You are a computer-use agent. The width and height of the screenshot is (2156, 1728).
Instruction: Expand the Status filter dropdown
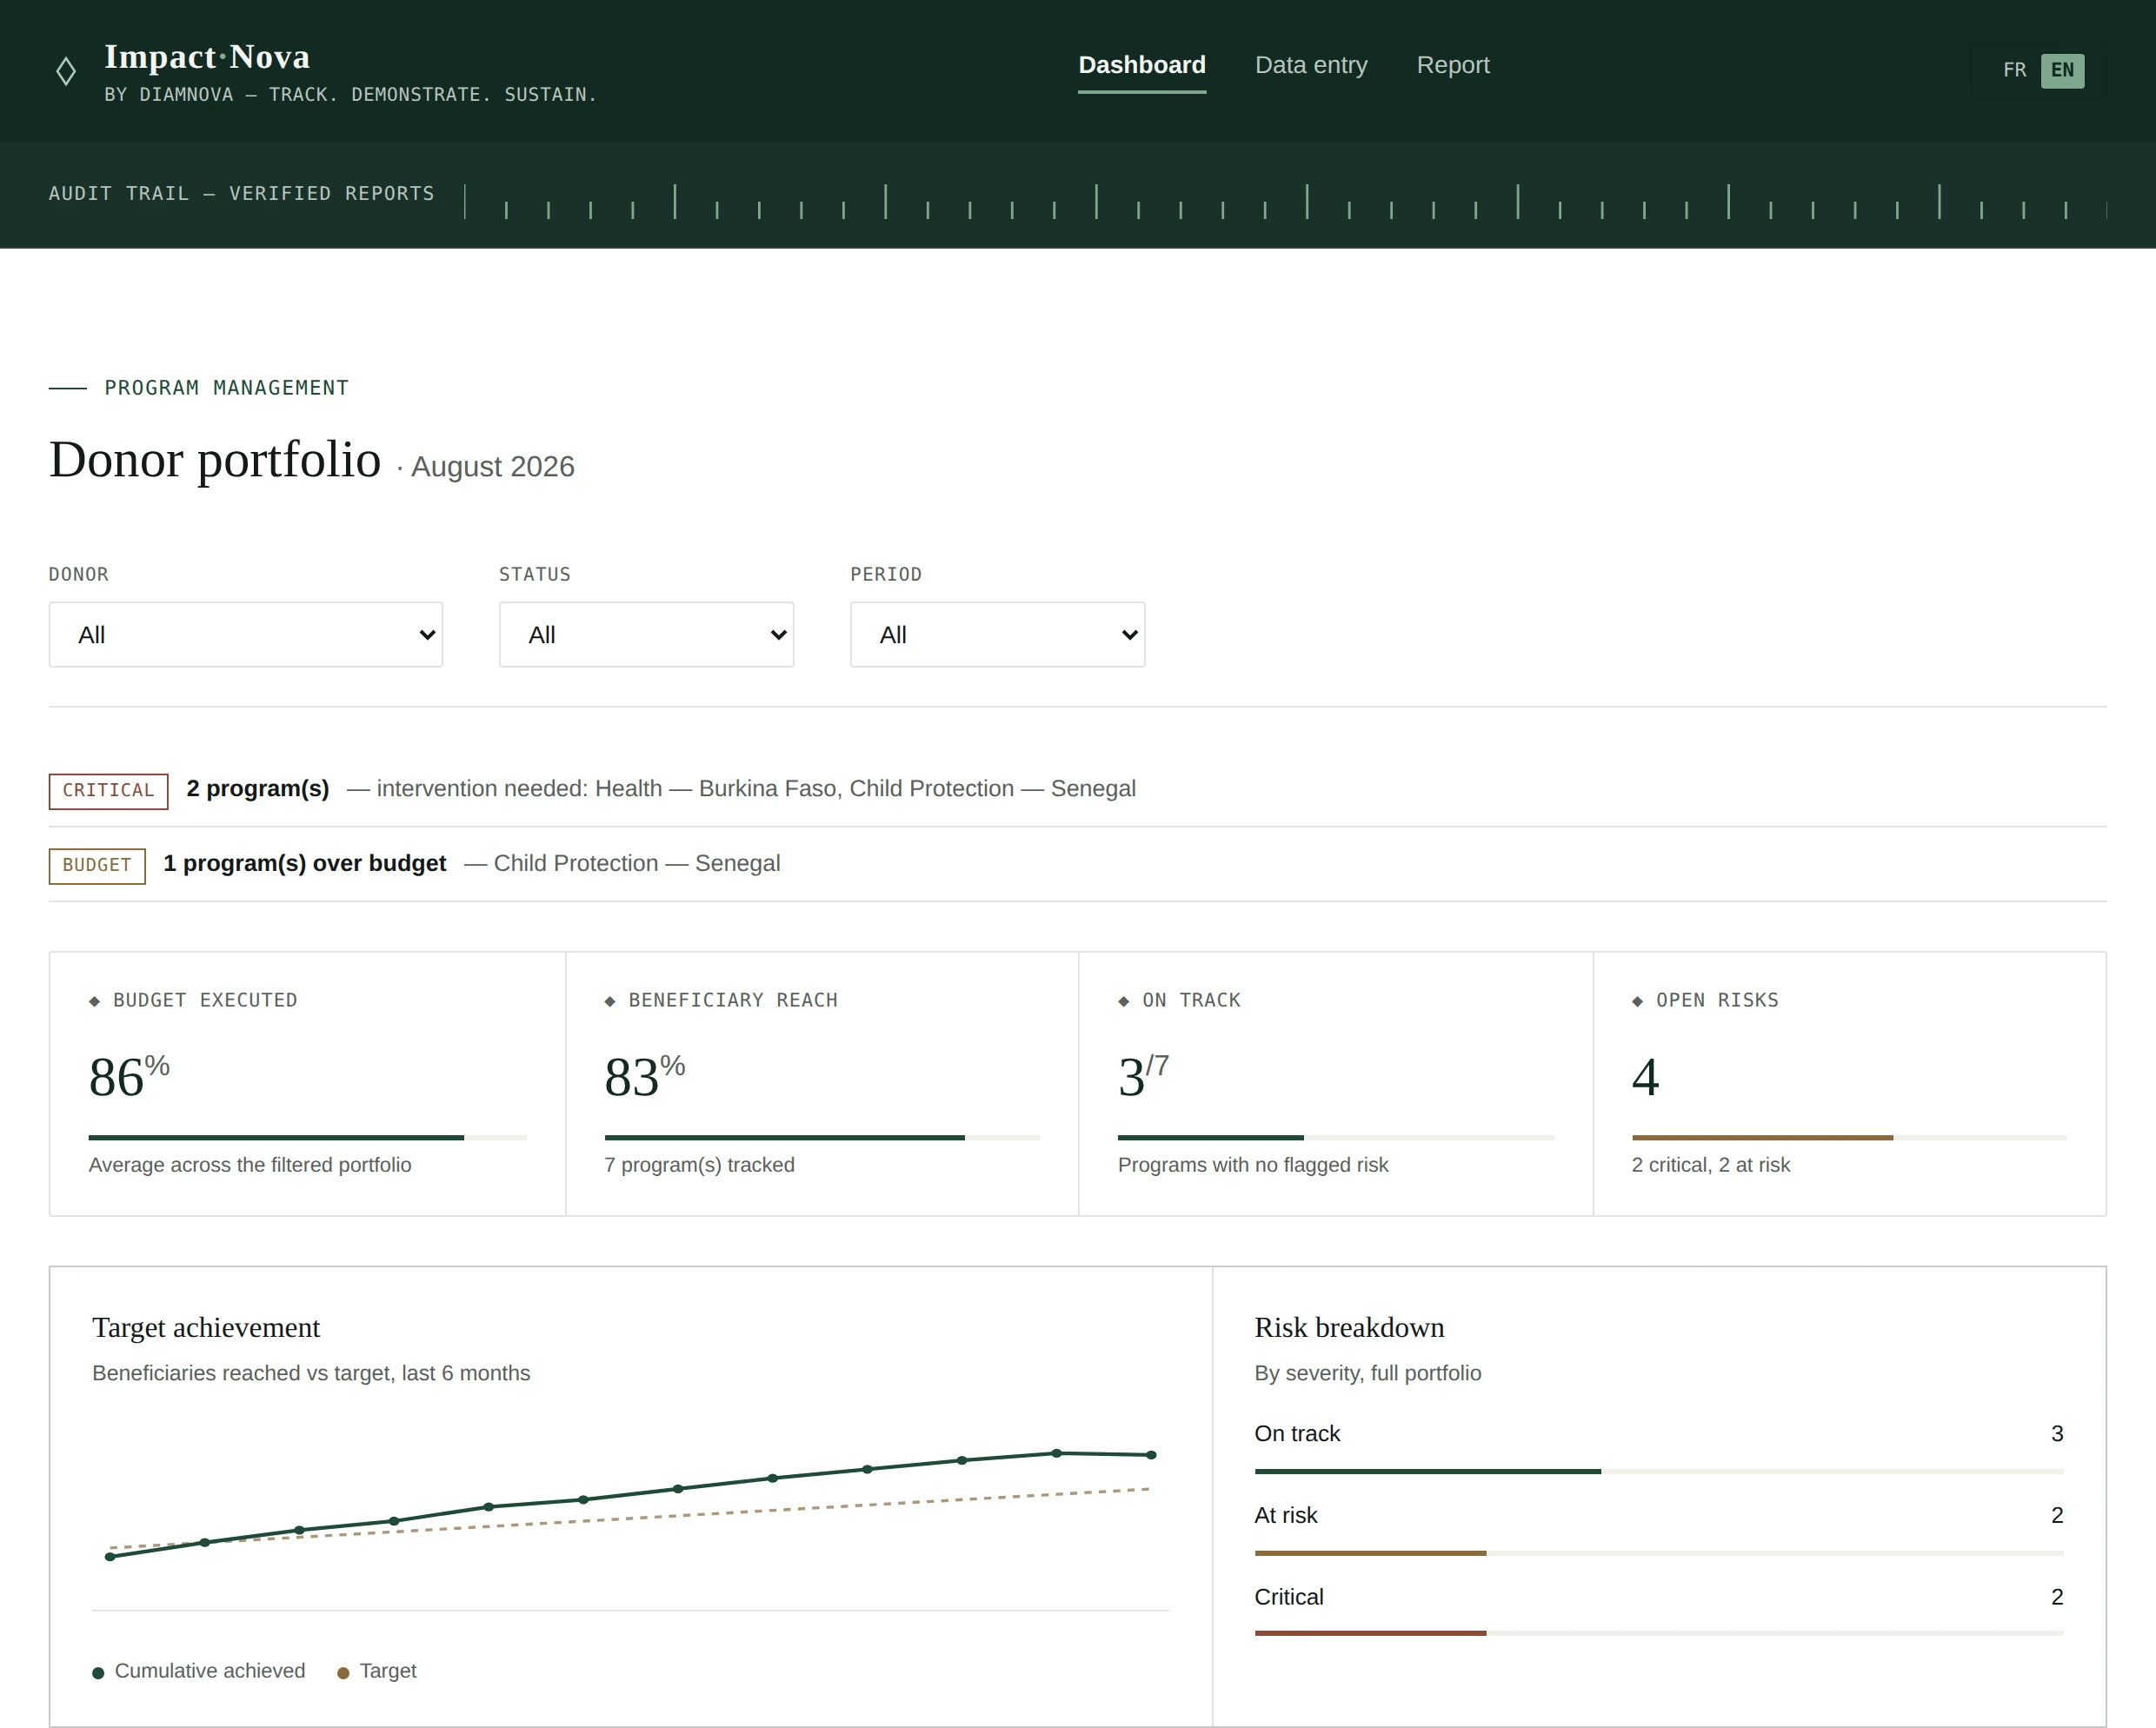click(646, 634)
